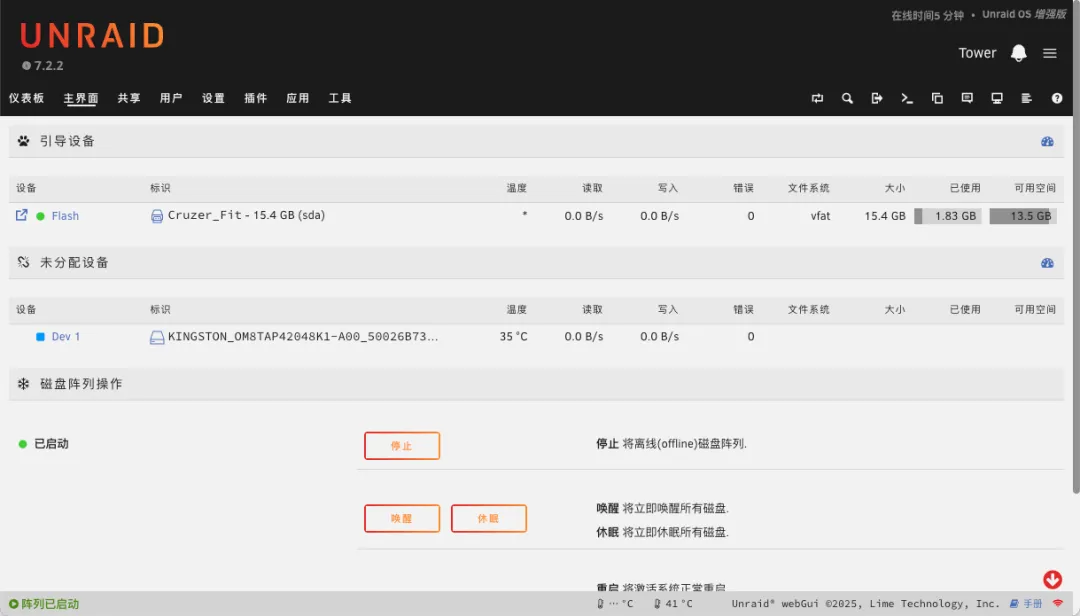1080x616 pixels.
Task: Open the 仪表板 menu tab
Action: coord(27,98)
